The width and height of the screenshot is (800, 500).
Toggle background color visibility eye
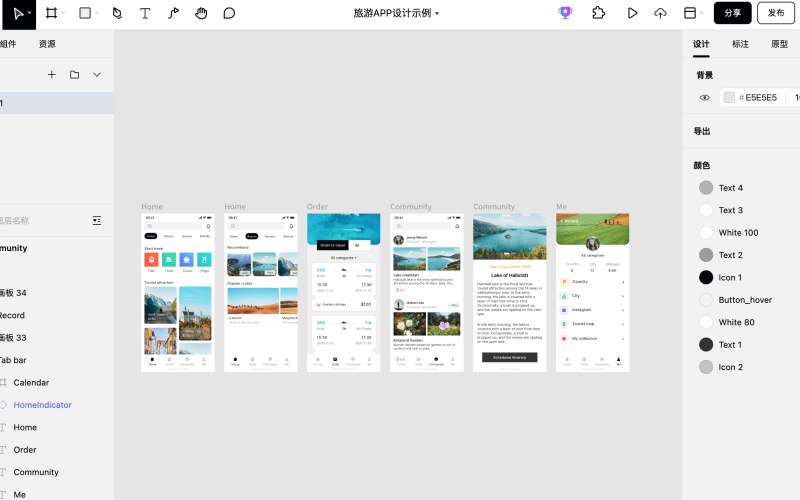click(705, 97)
